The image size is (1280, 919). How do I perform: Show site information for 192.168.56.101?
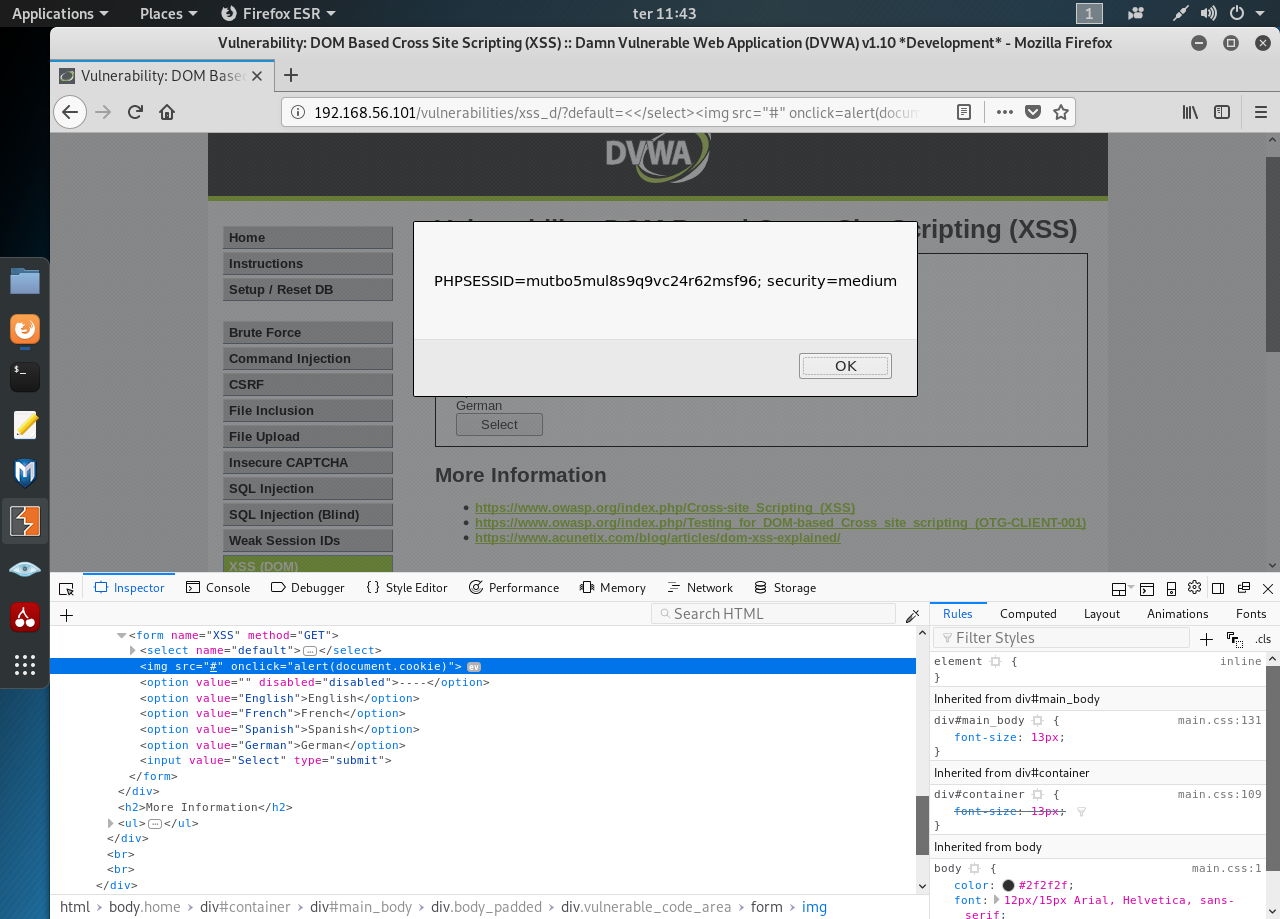point(299,112)
